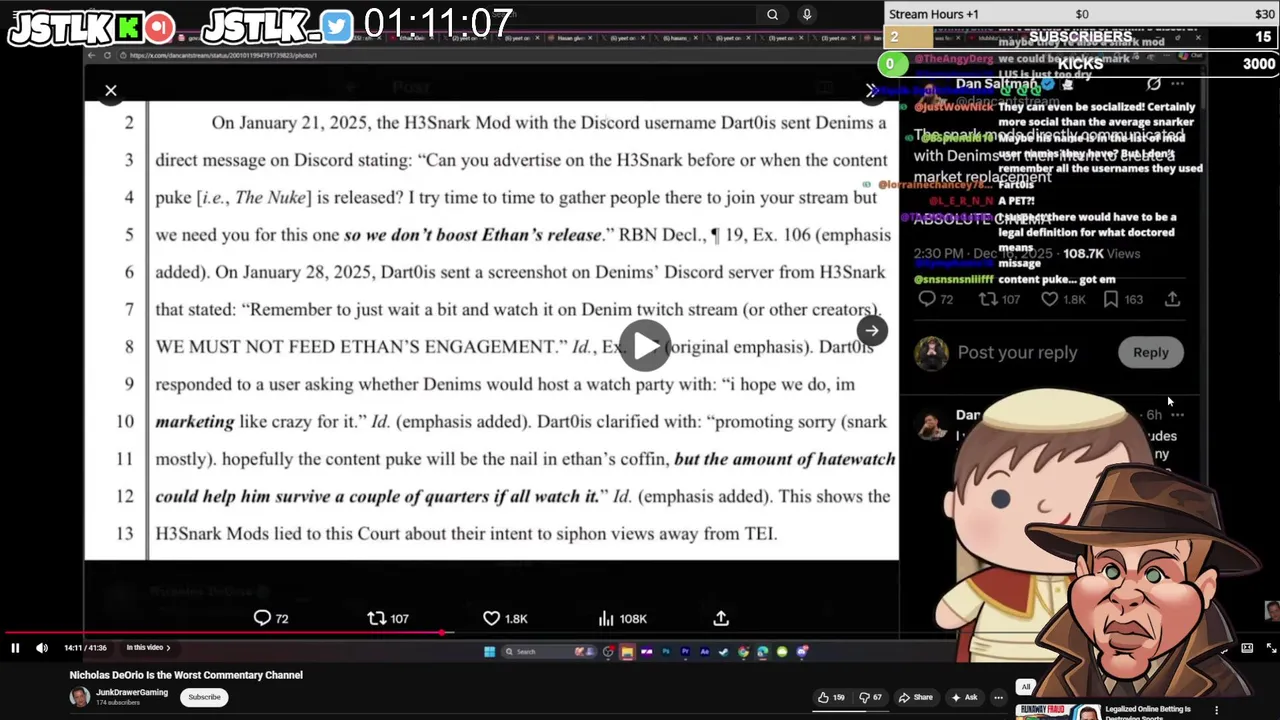Open After Effects icon in recorded taskbar

click(x=705, y=652)
